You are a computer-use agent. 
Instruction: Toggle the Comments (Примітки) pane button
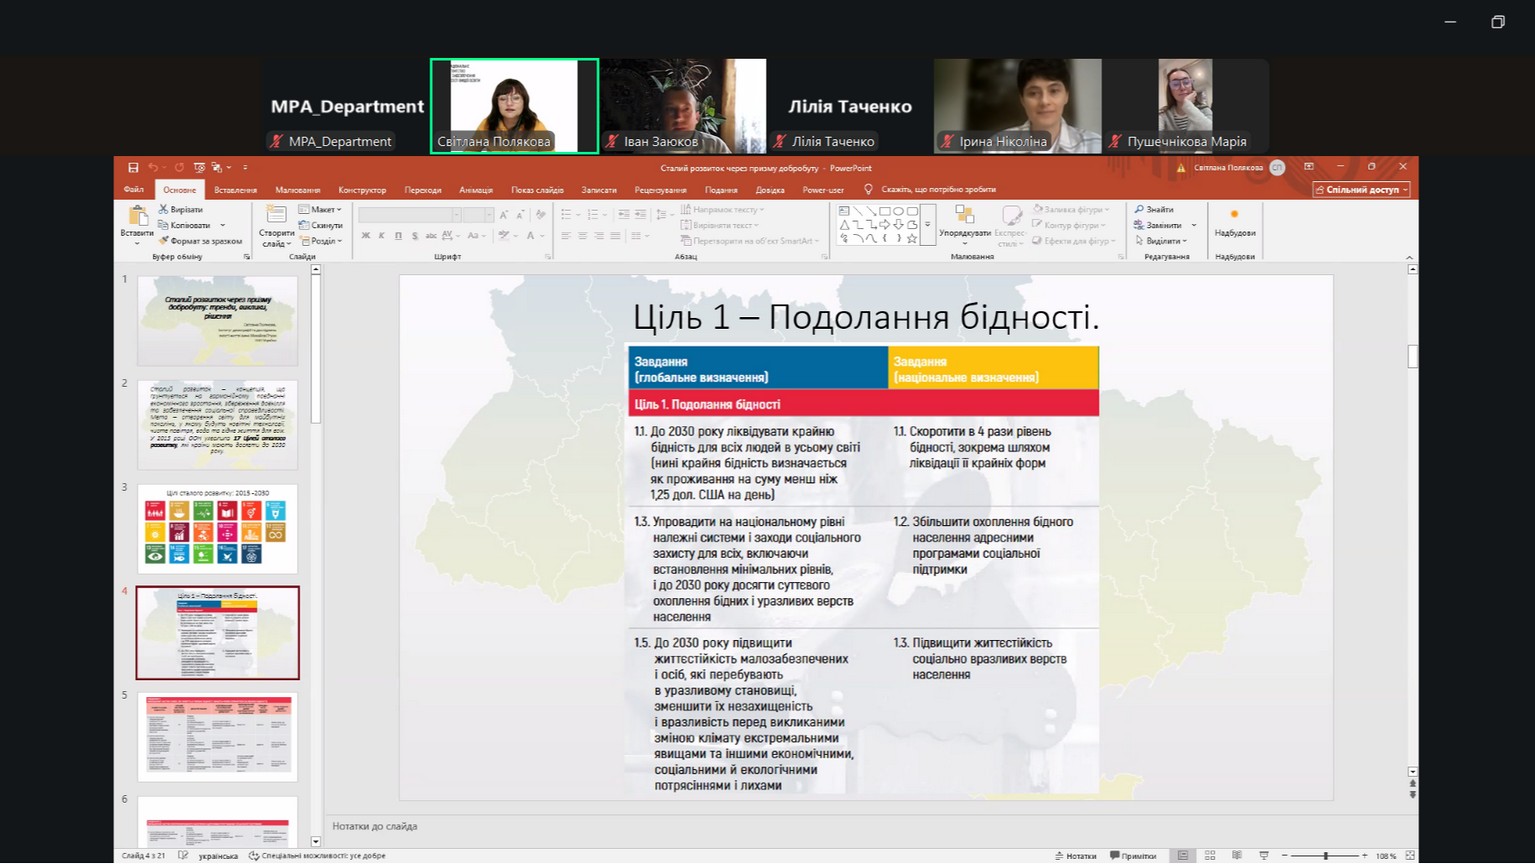[1133, 856]
